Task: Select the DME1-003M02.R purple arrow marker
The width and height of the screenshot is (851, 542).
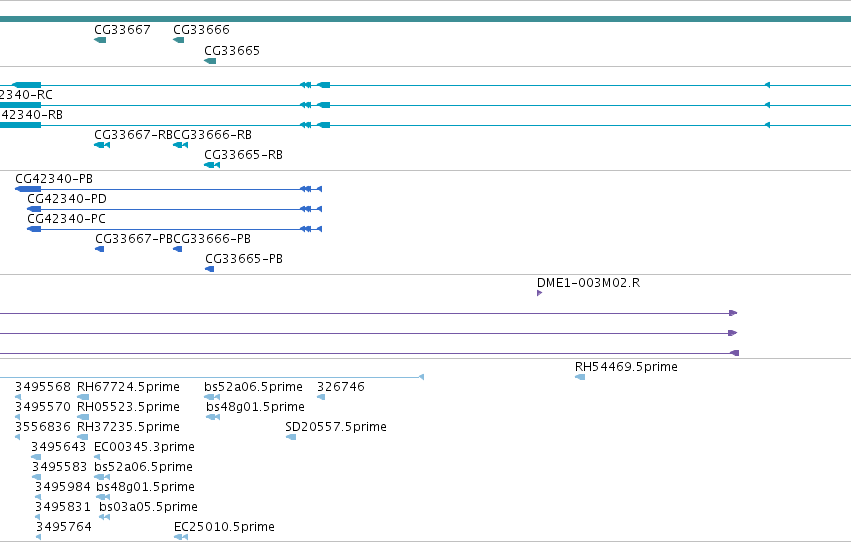Action: pos(539,293)
